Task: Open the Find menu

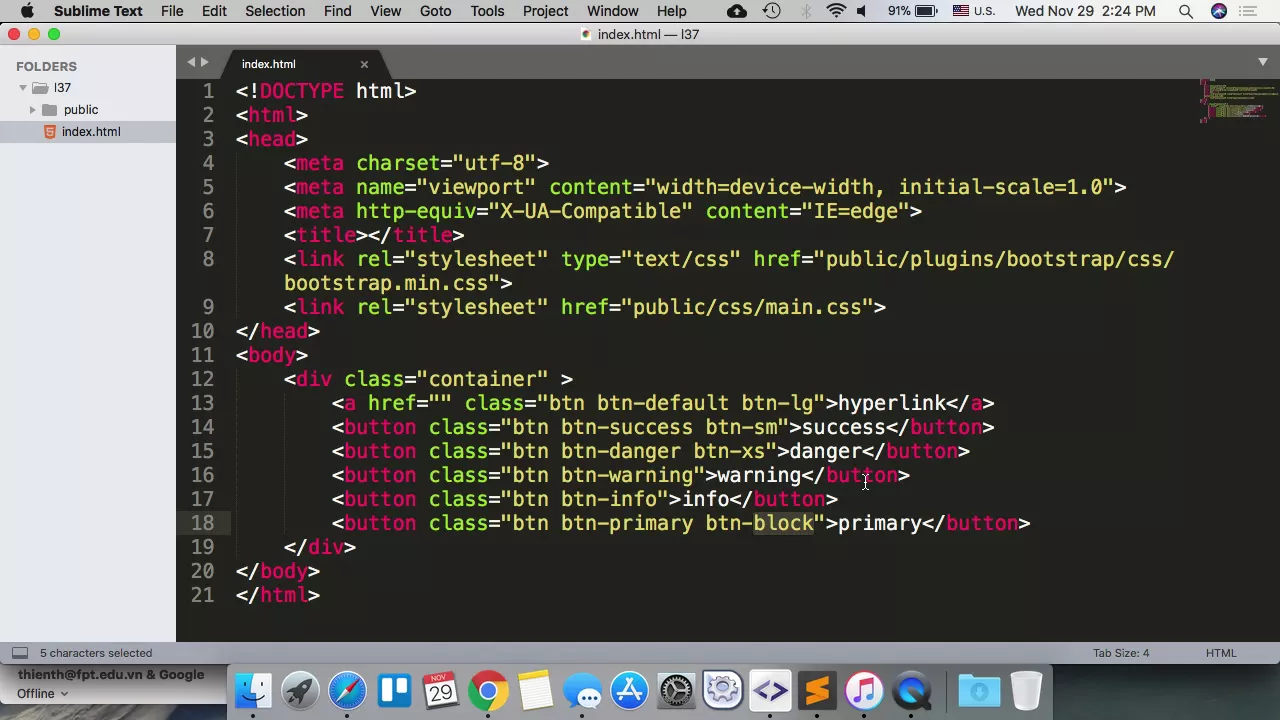Action: [x=337, y=11]
